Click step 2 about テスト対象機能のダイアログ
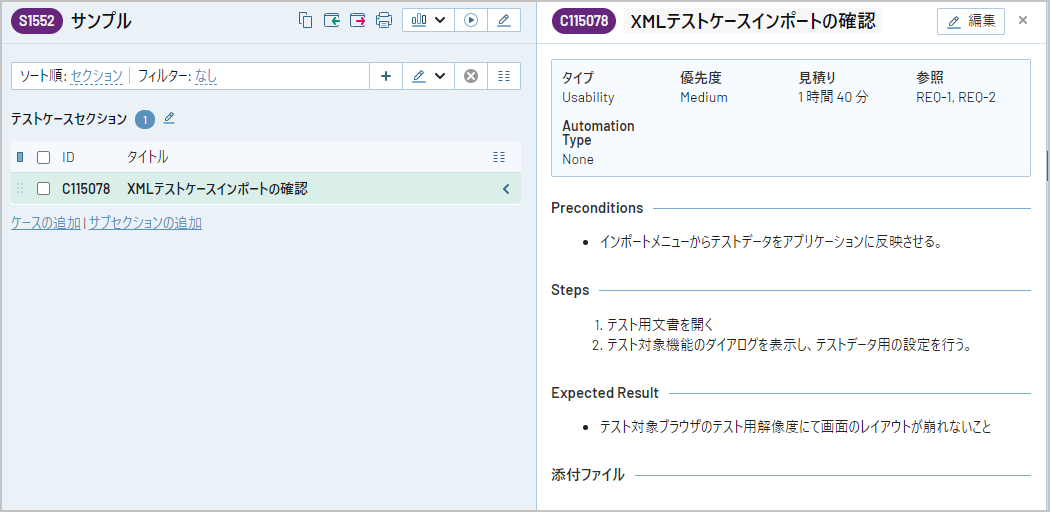This screenshot has height=512, width=1050. (789, 345)
